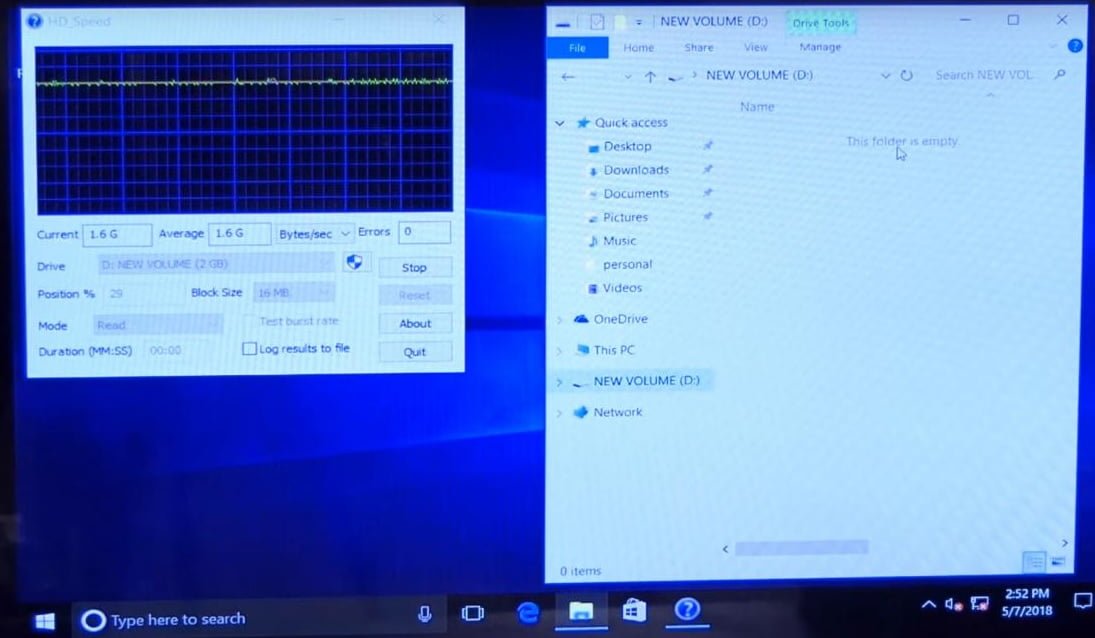Open the File menu in Explorer

577,48
